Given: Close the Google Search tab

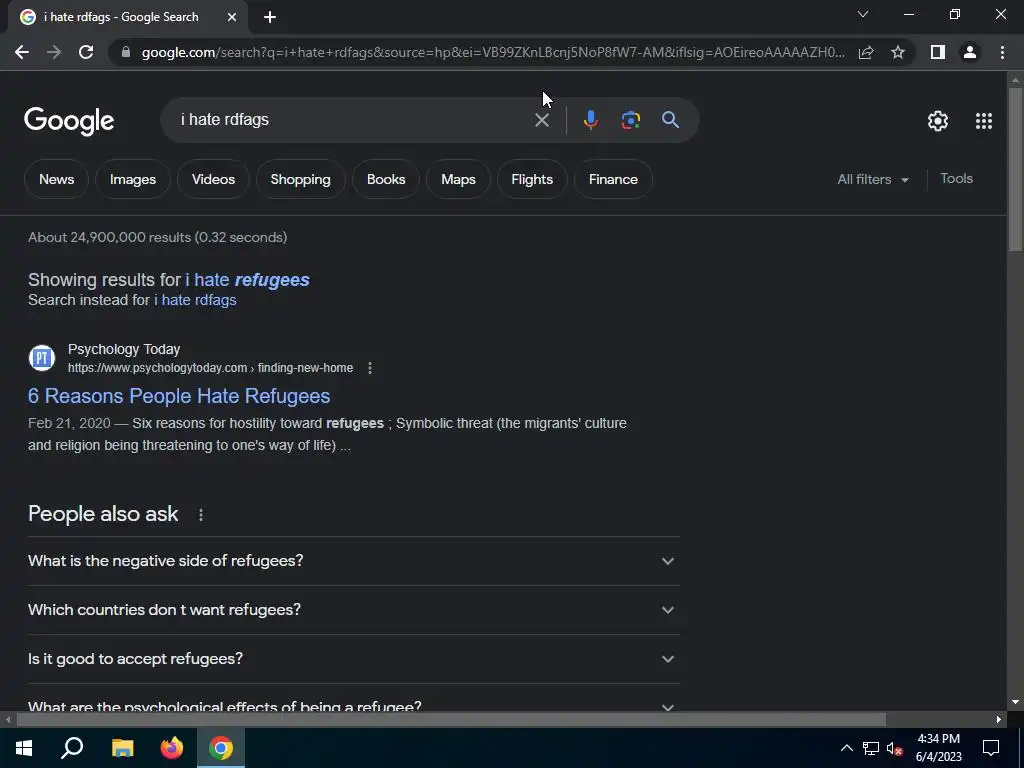Looking at the screenshot, I should 232,18.
